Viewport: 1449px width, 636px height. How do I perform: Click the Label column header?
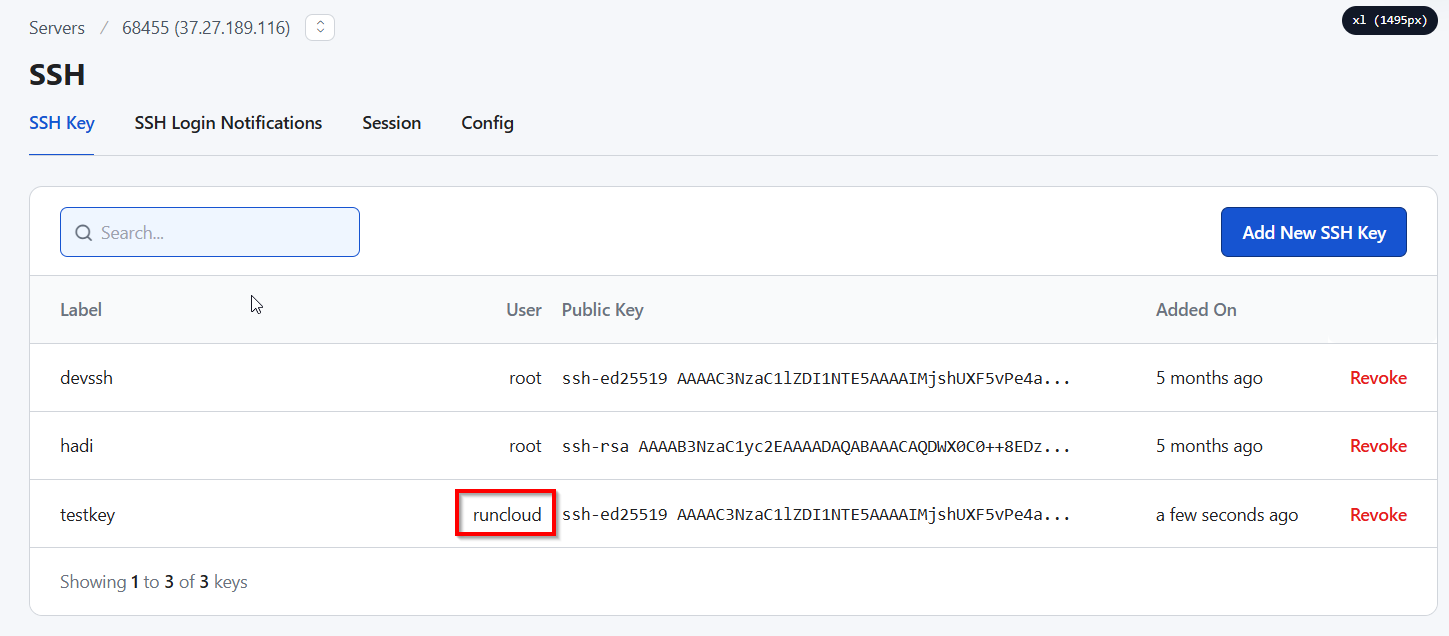coord(81,310)
